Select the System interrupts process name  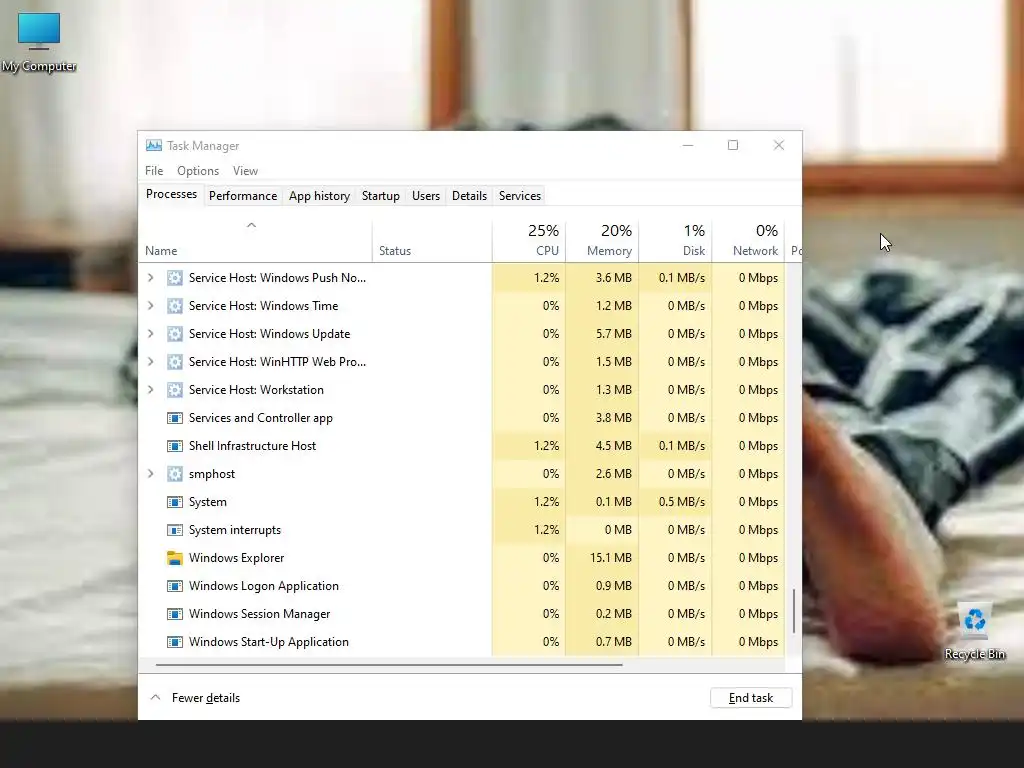(234, 530)
